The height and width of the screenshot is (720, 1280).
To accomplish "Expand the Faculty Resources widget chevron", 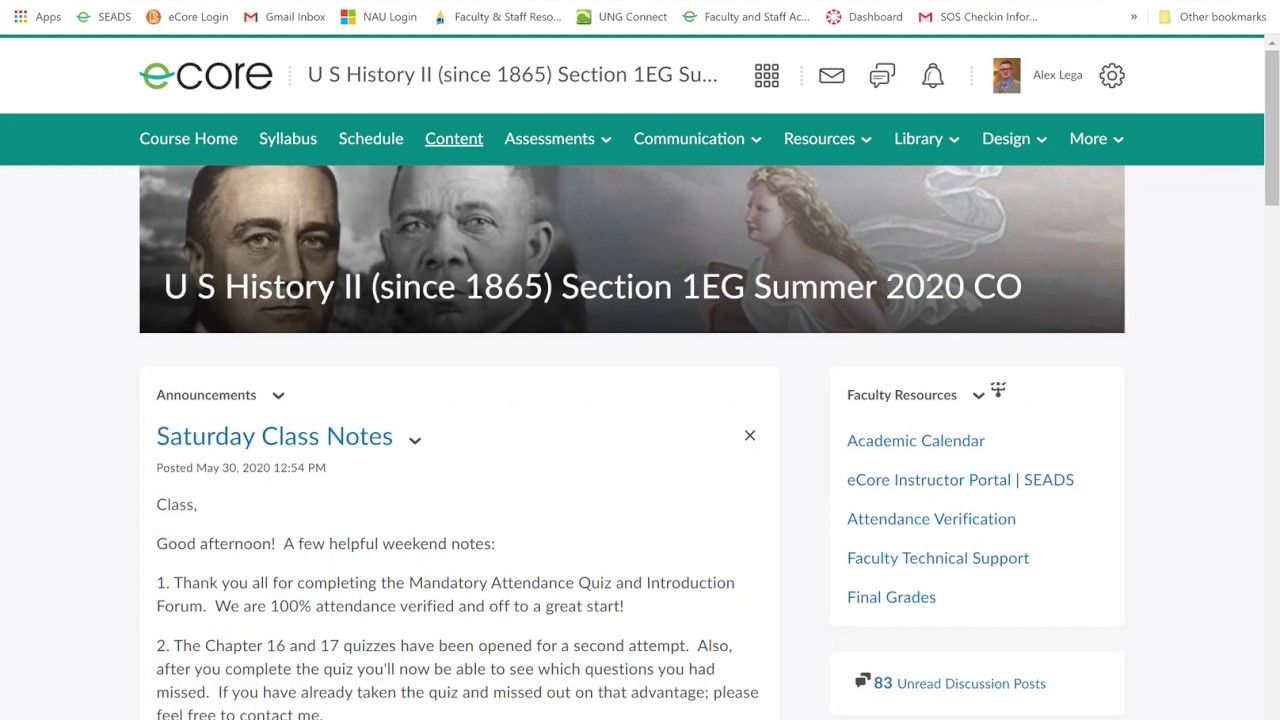I will coord(978,396).
